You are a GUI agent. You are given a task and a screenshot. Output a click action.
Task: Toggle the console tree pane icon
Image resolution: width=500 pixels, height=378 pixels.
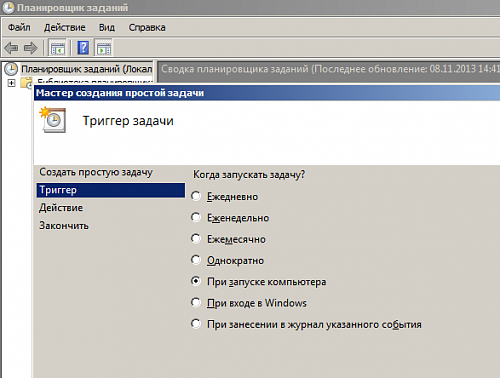pos(57,48)
